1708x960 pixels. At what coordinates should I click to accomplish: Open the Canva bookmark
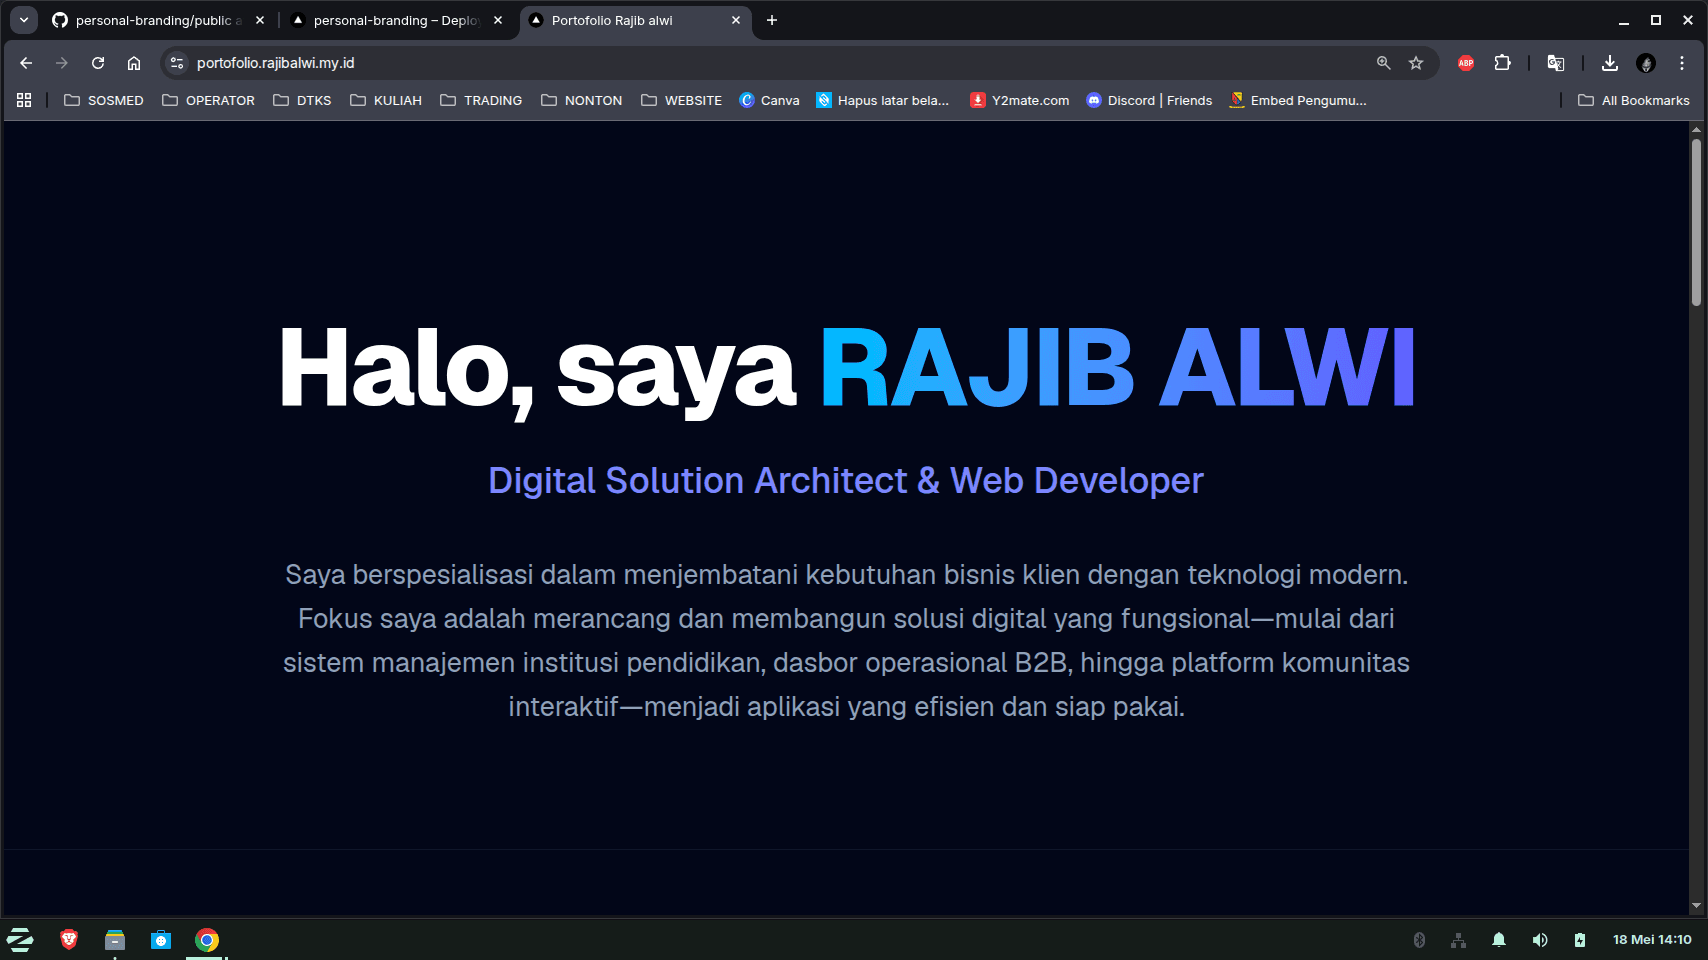[x=769, y=100]
